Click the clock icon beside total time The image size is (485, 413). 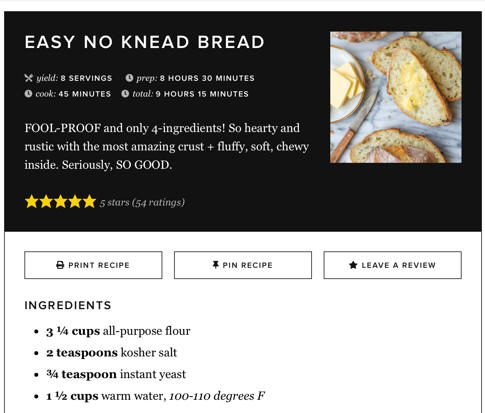125,94
